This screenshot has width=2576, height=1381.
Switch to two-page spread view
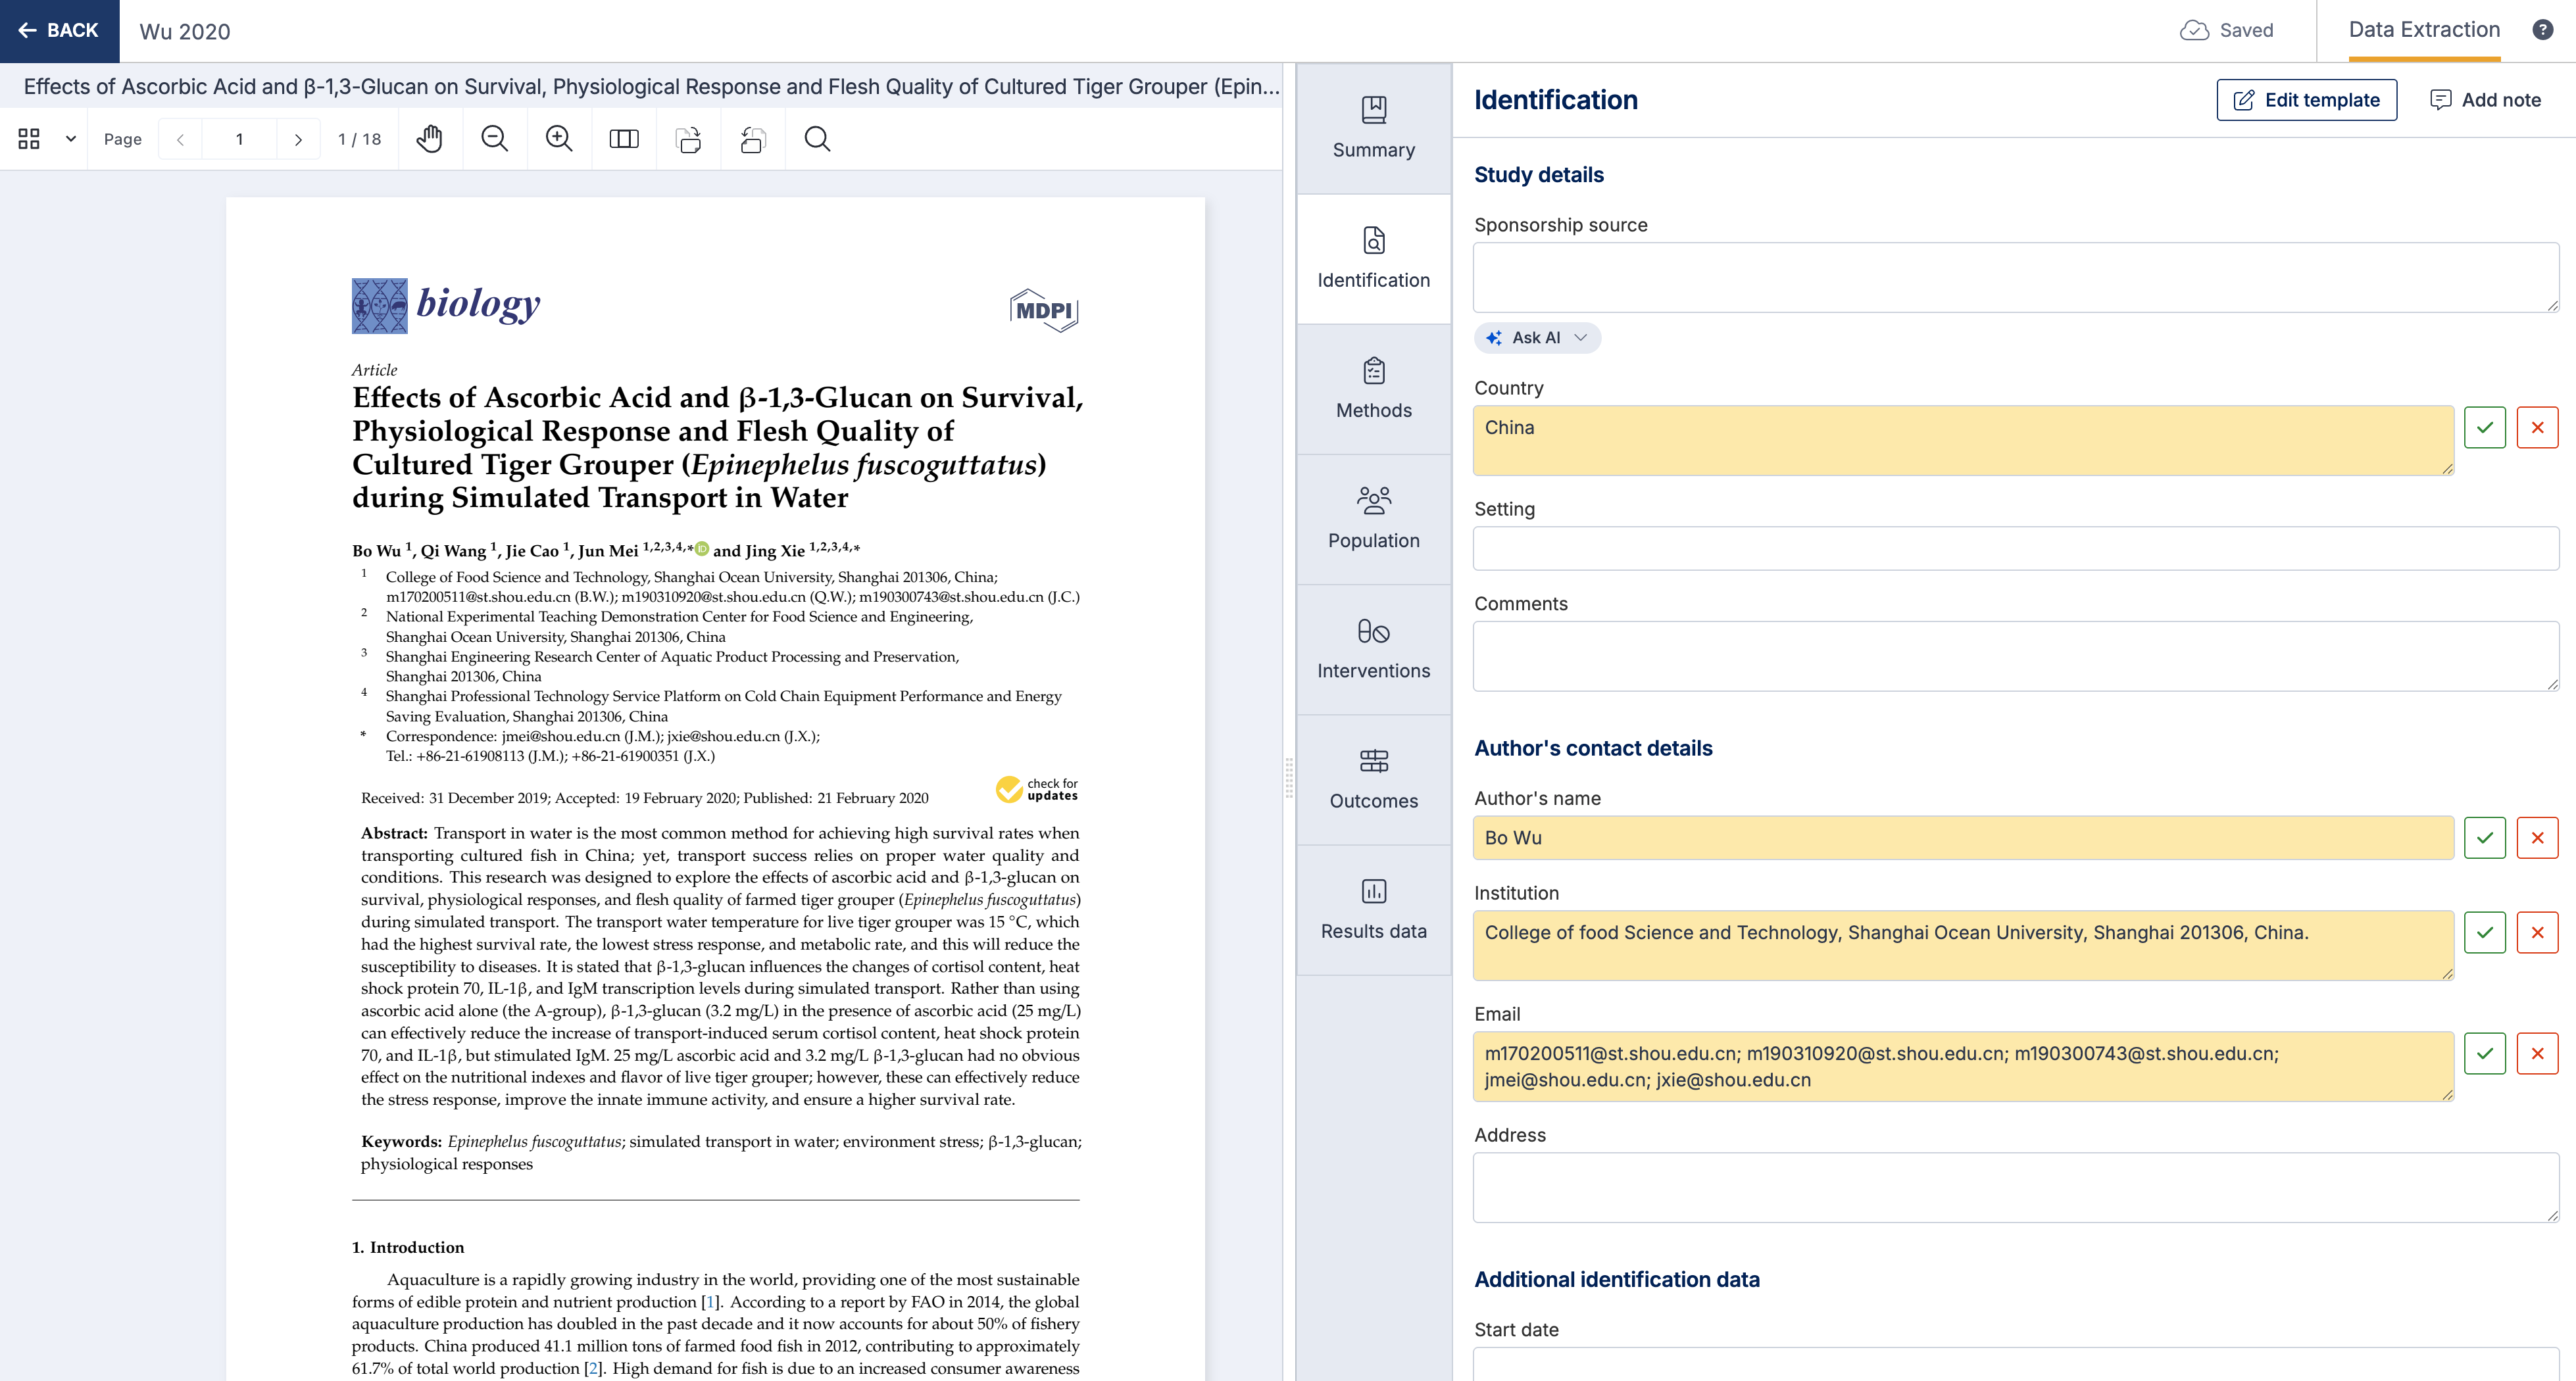[623, 139]
